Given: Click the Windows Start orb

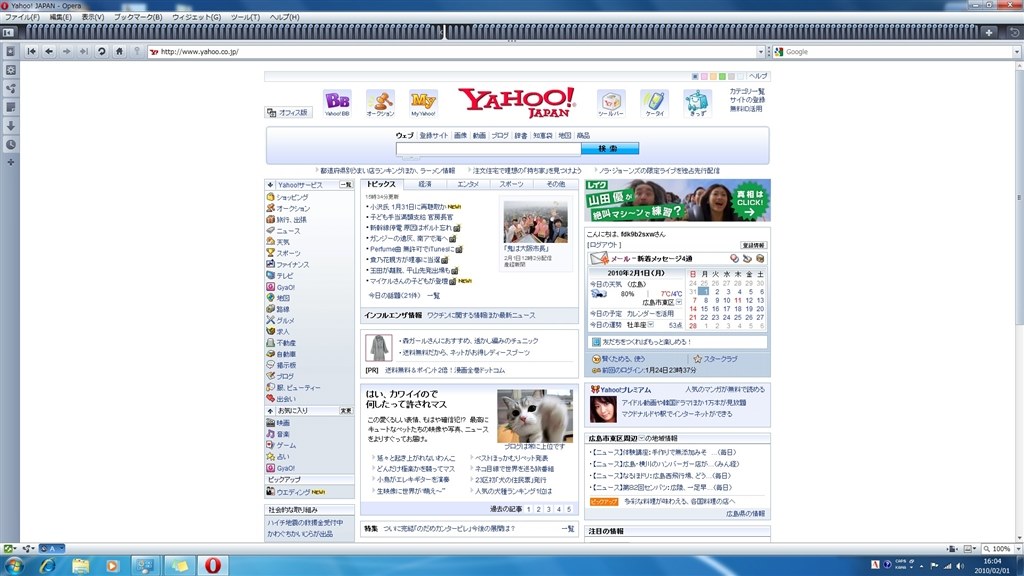Looking at the screenshot, I should 14,565.
